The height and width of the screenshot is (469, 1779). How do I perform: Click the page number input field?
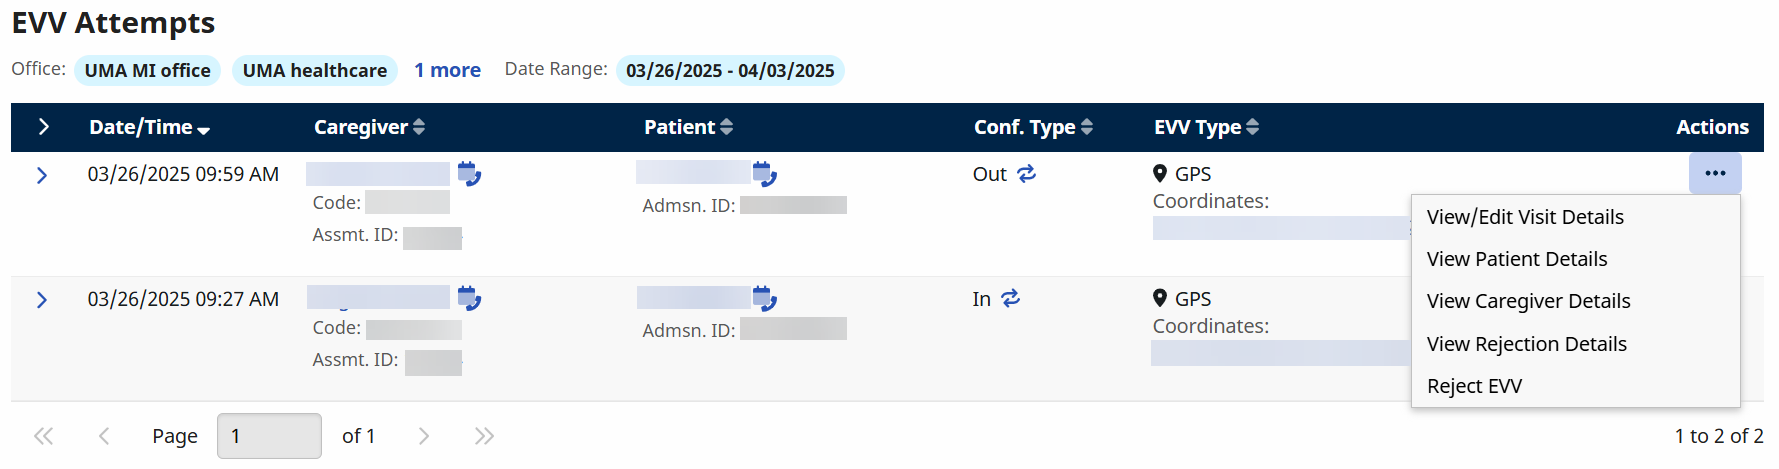pyautogui.click(x=269, y=436)
